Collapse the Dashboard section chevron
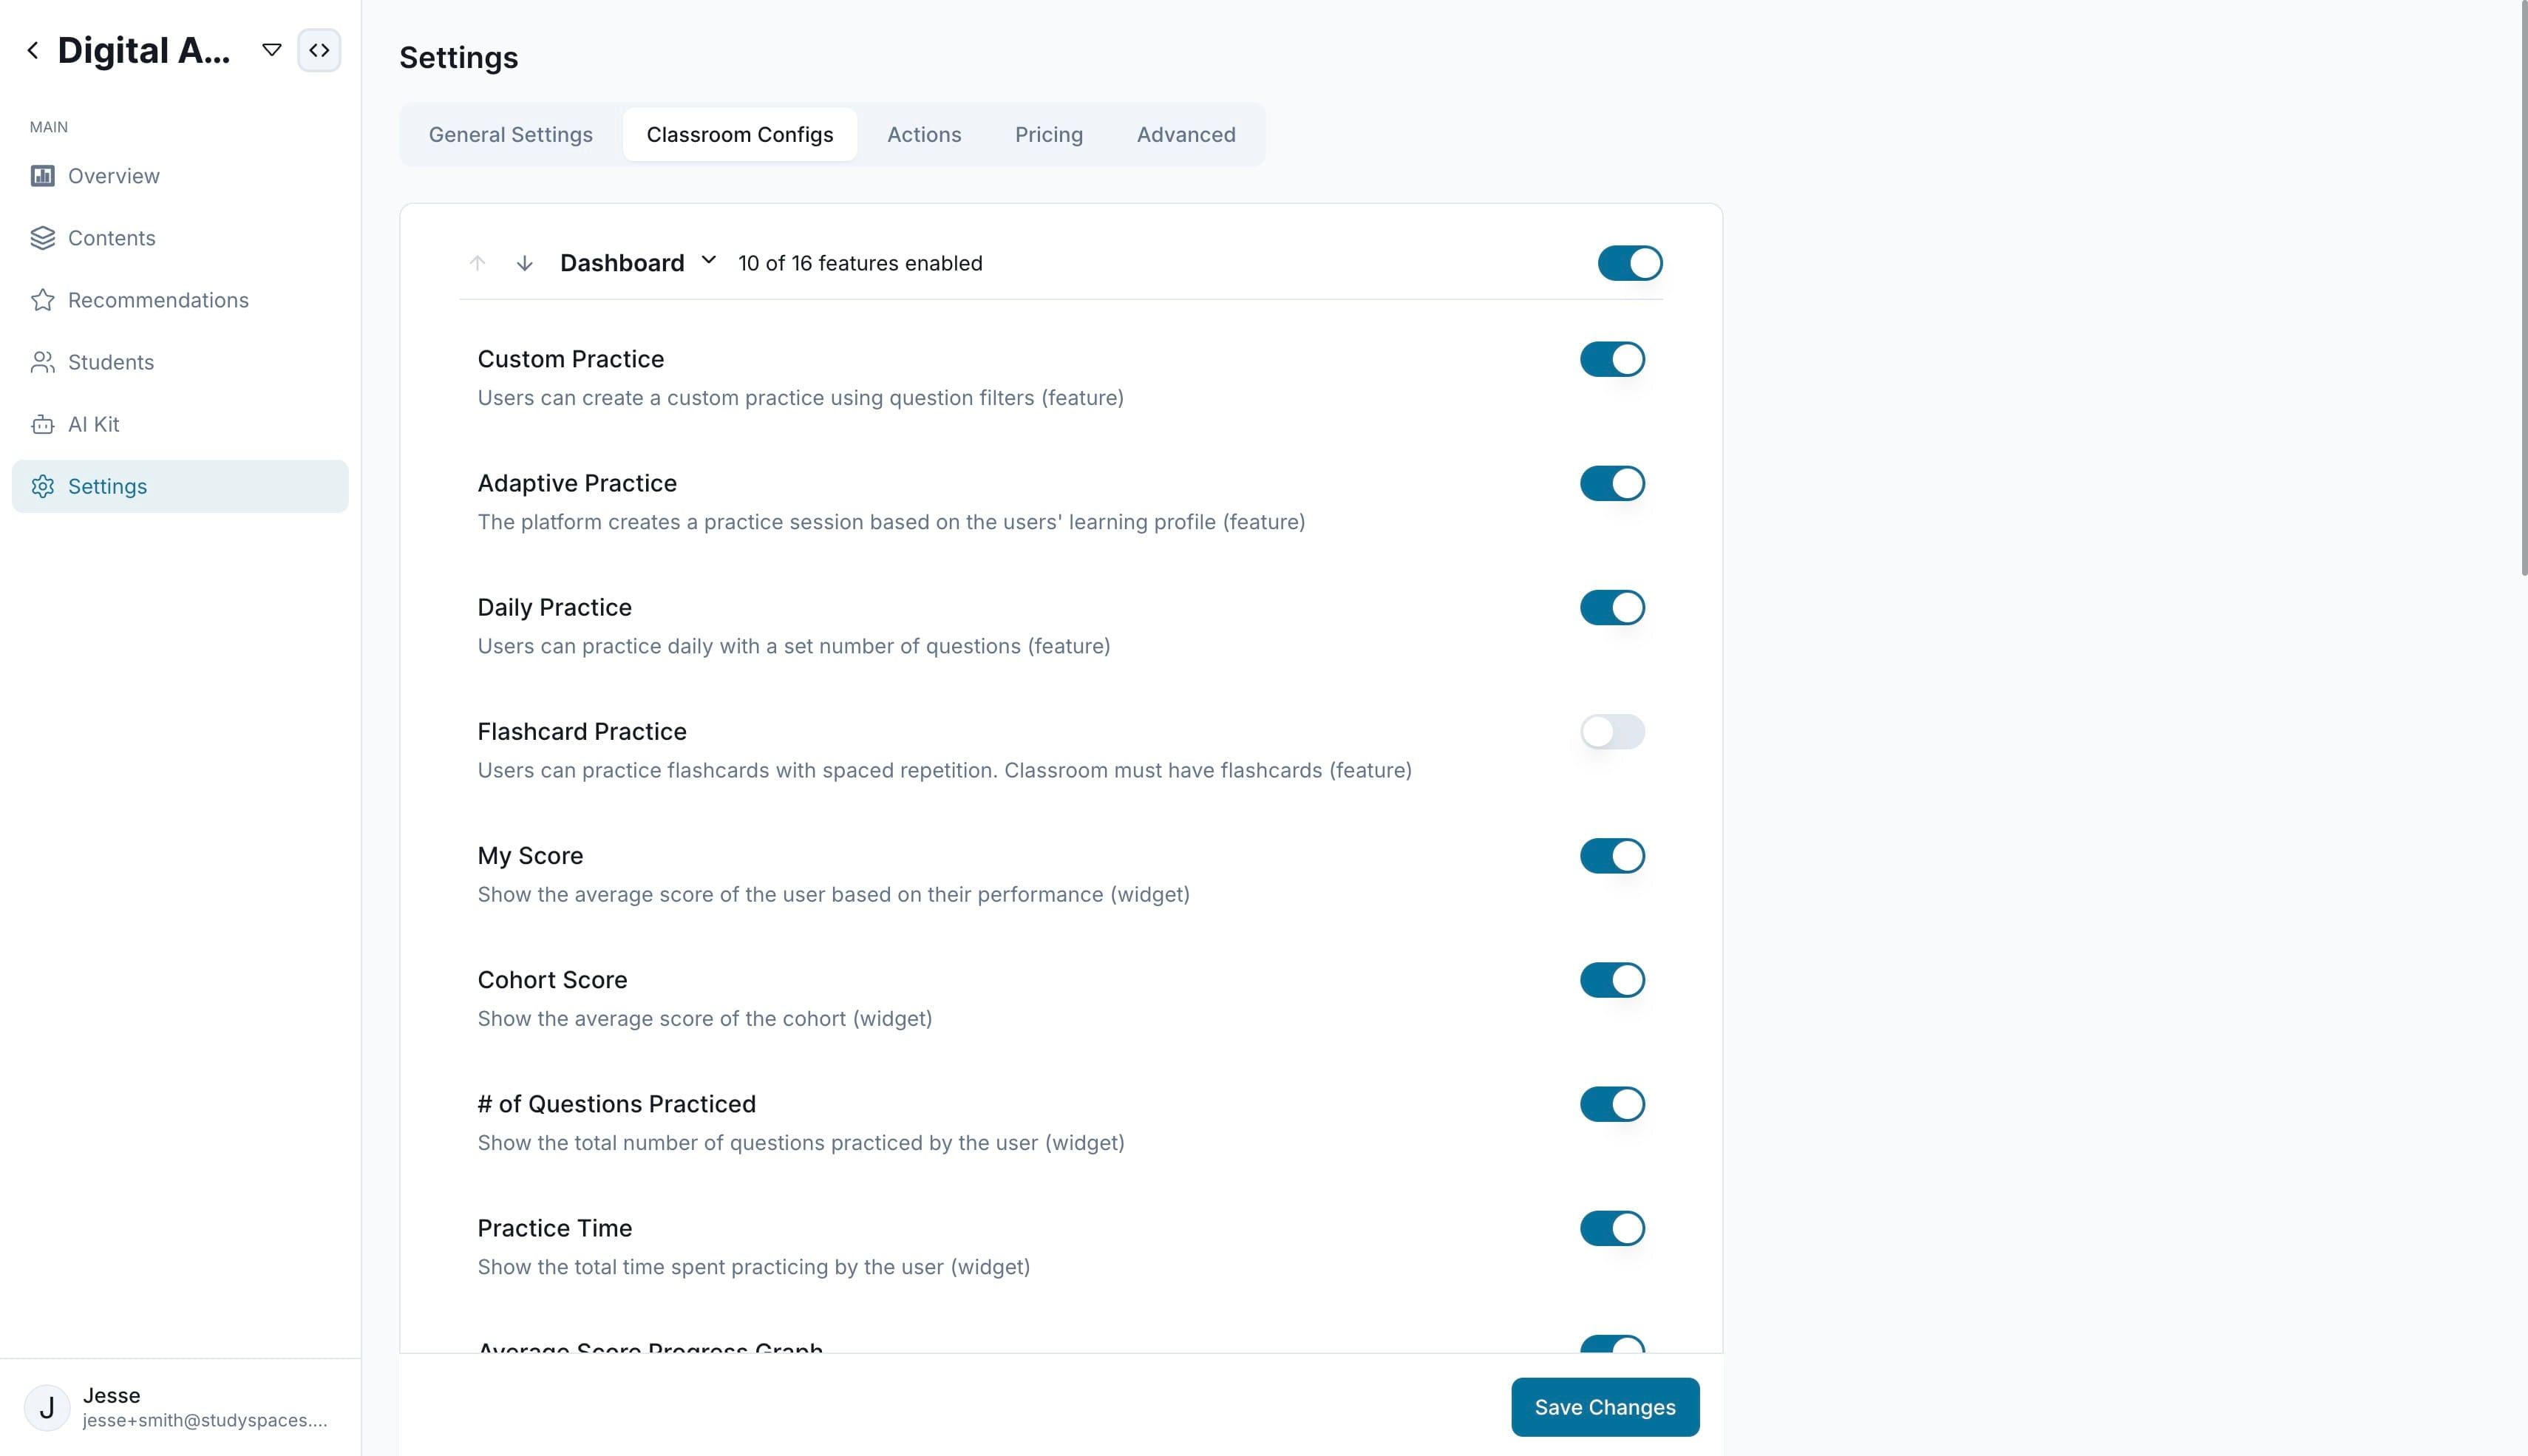2528x1456 pixels. (x=709, y=260)
